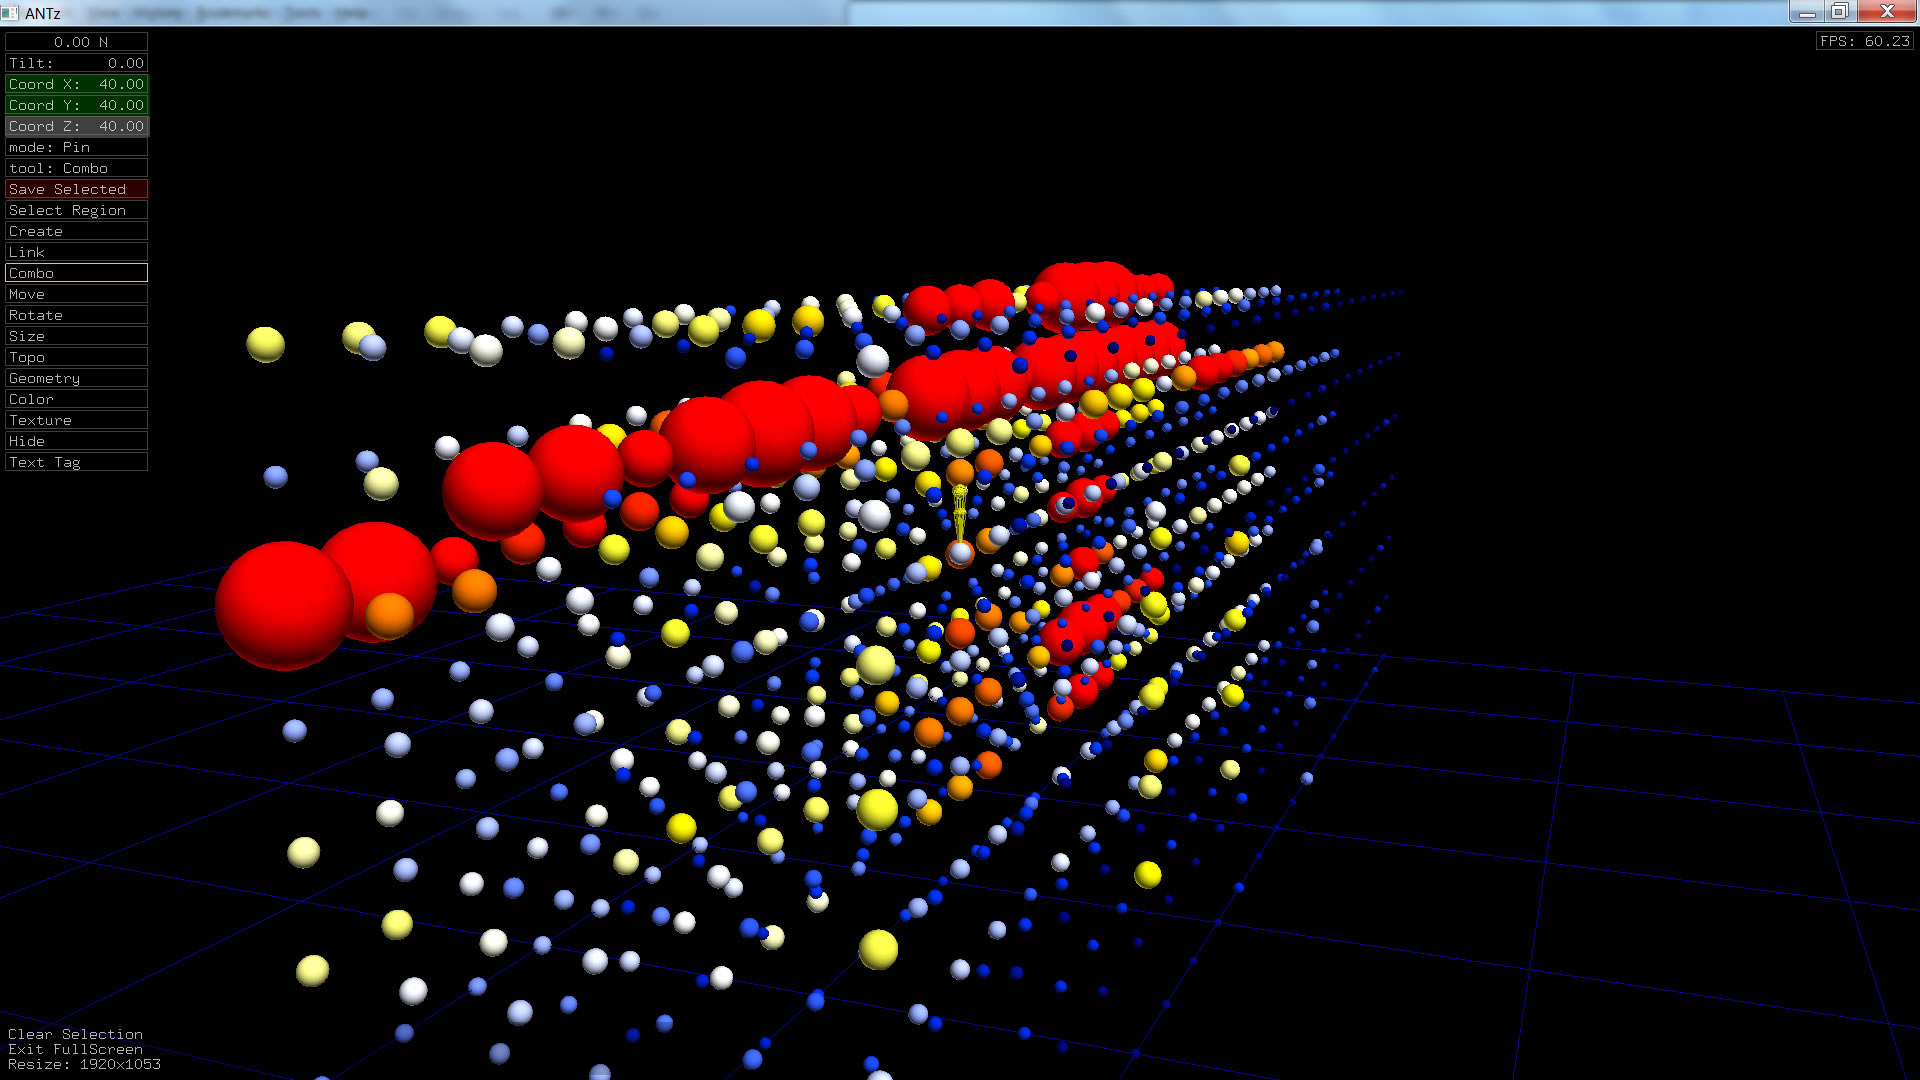
Task: Toggle the Hide tool option
Action: [x=76, y=441]
